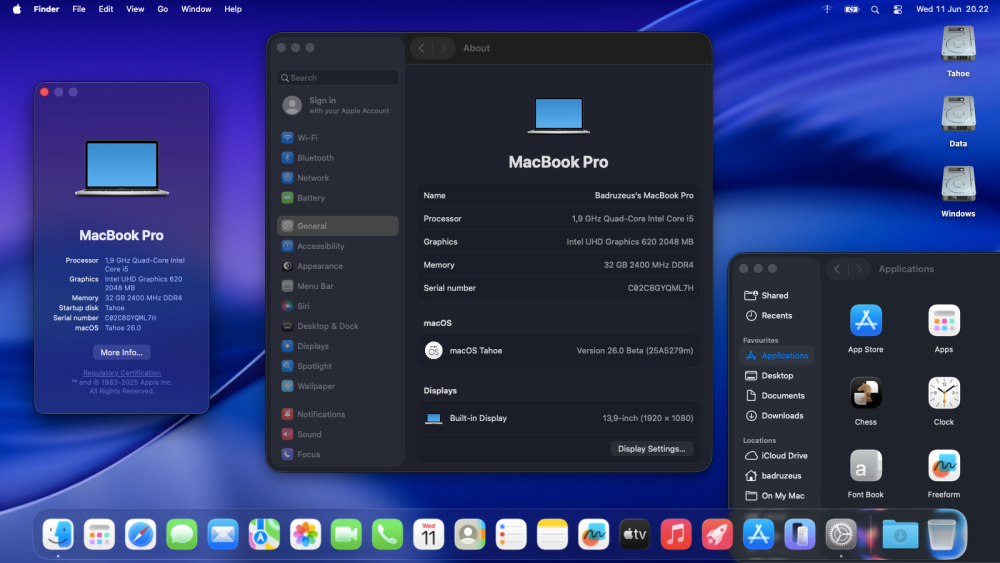Open the Go menu
The height and width of the screenshot is (563, 1000).
click(x=163, y=9)
